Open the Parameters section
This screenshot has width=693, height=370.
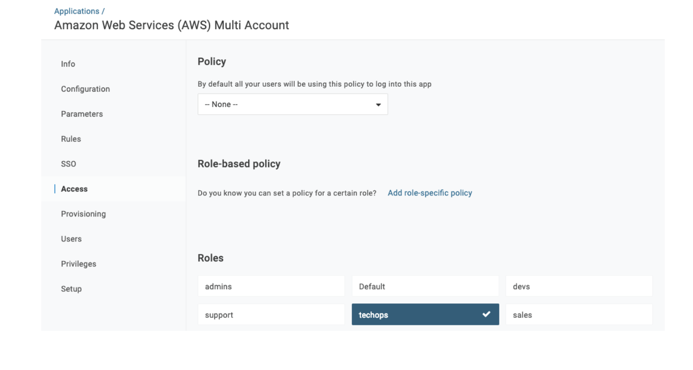click(x=82, y=114)
